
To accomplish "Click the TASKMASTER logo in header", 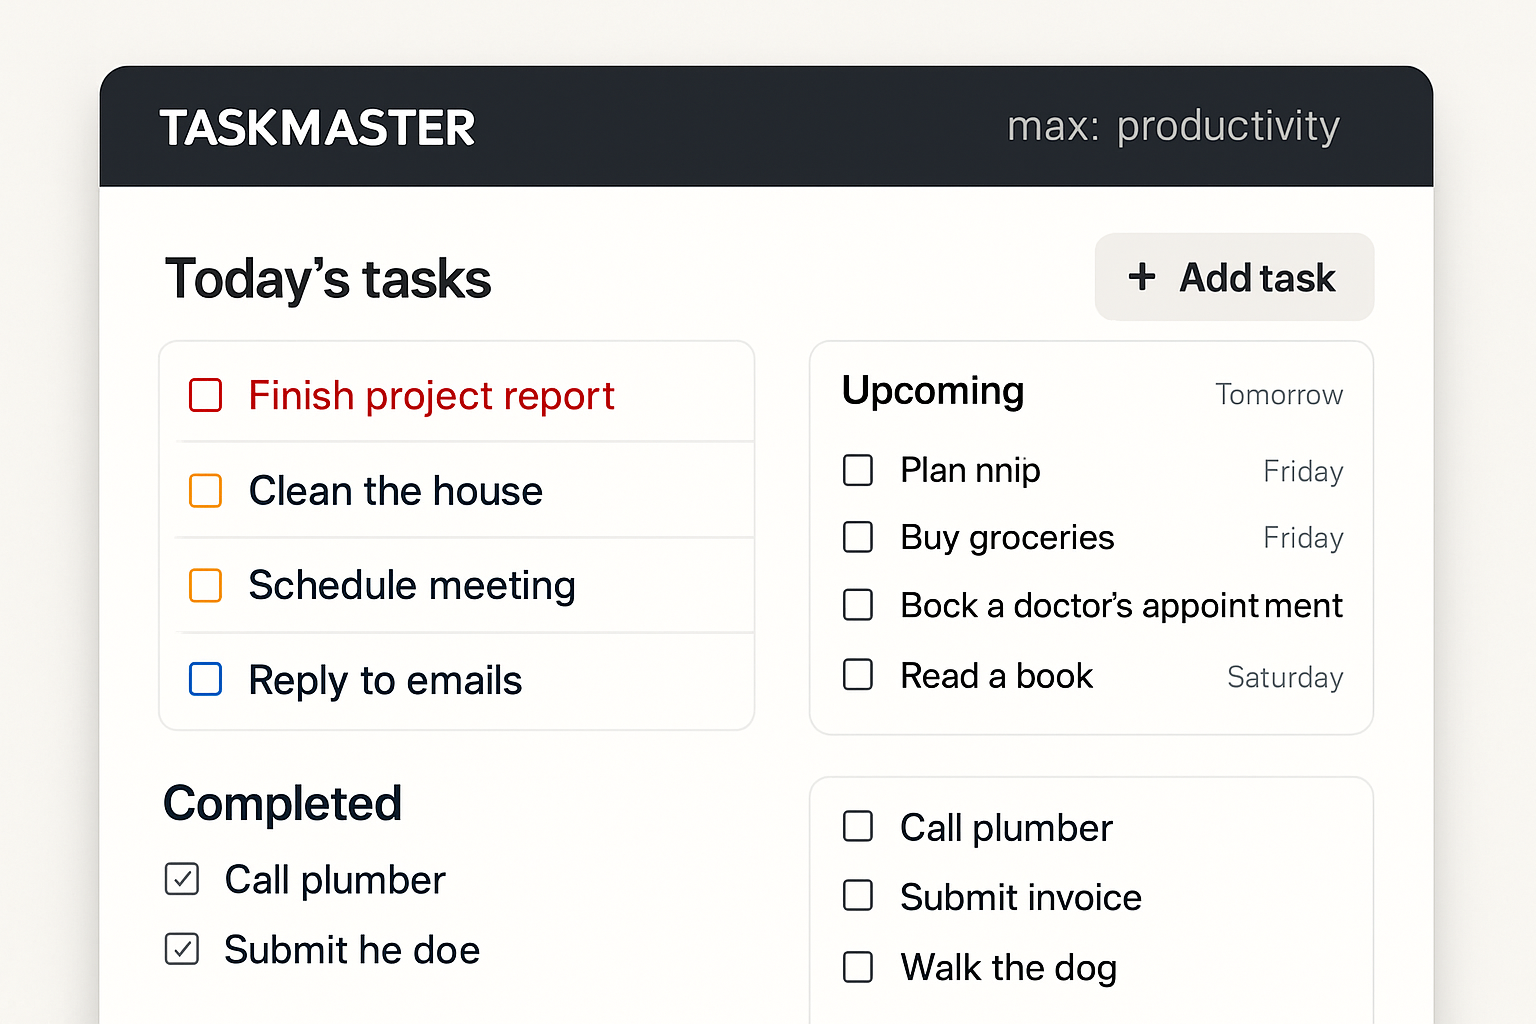I will click(x=317, y=128).
